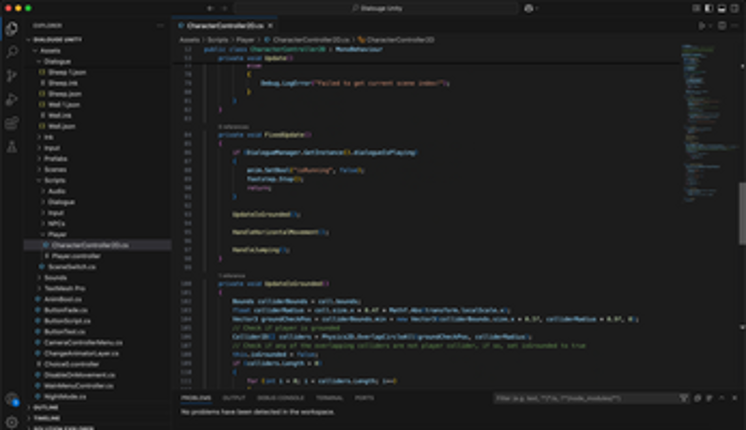Open the Run and Debug view
This screenshot has height=430, width=746.
click(12, 99)
